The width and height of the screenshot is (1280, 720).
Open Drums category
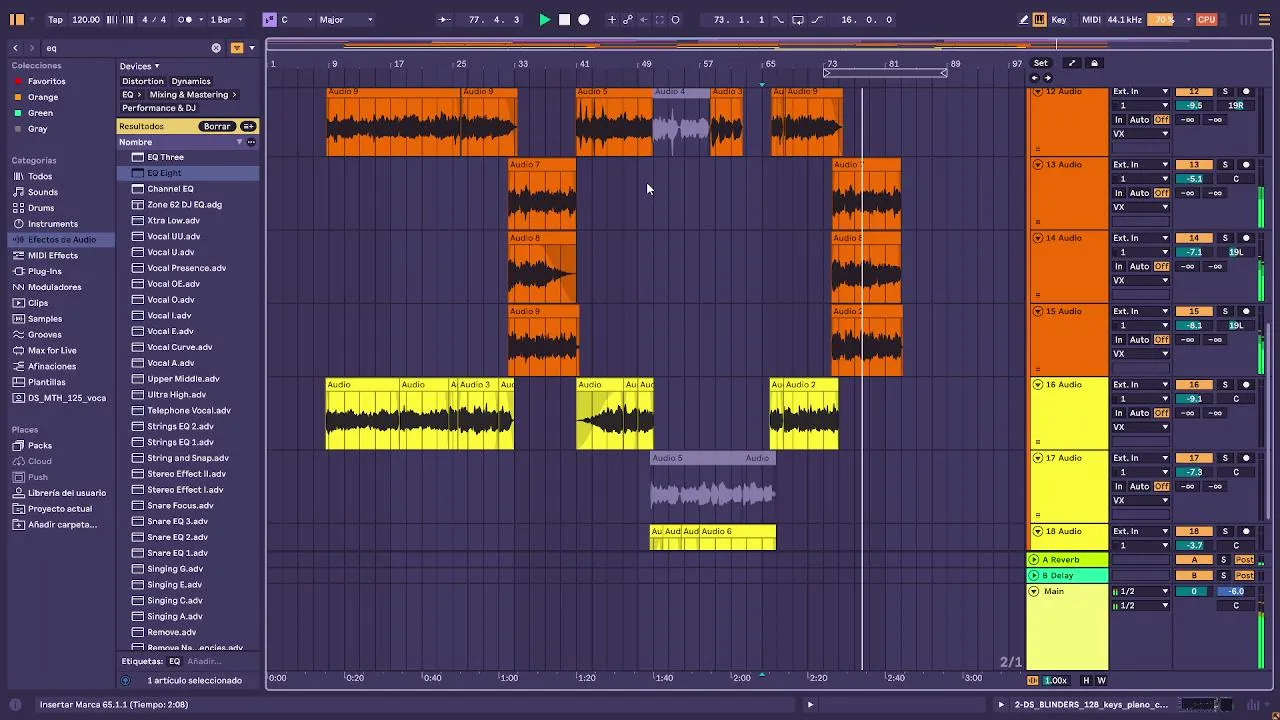pyautogui.click(x=41, y=208)
